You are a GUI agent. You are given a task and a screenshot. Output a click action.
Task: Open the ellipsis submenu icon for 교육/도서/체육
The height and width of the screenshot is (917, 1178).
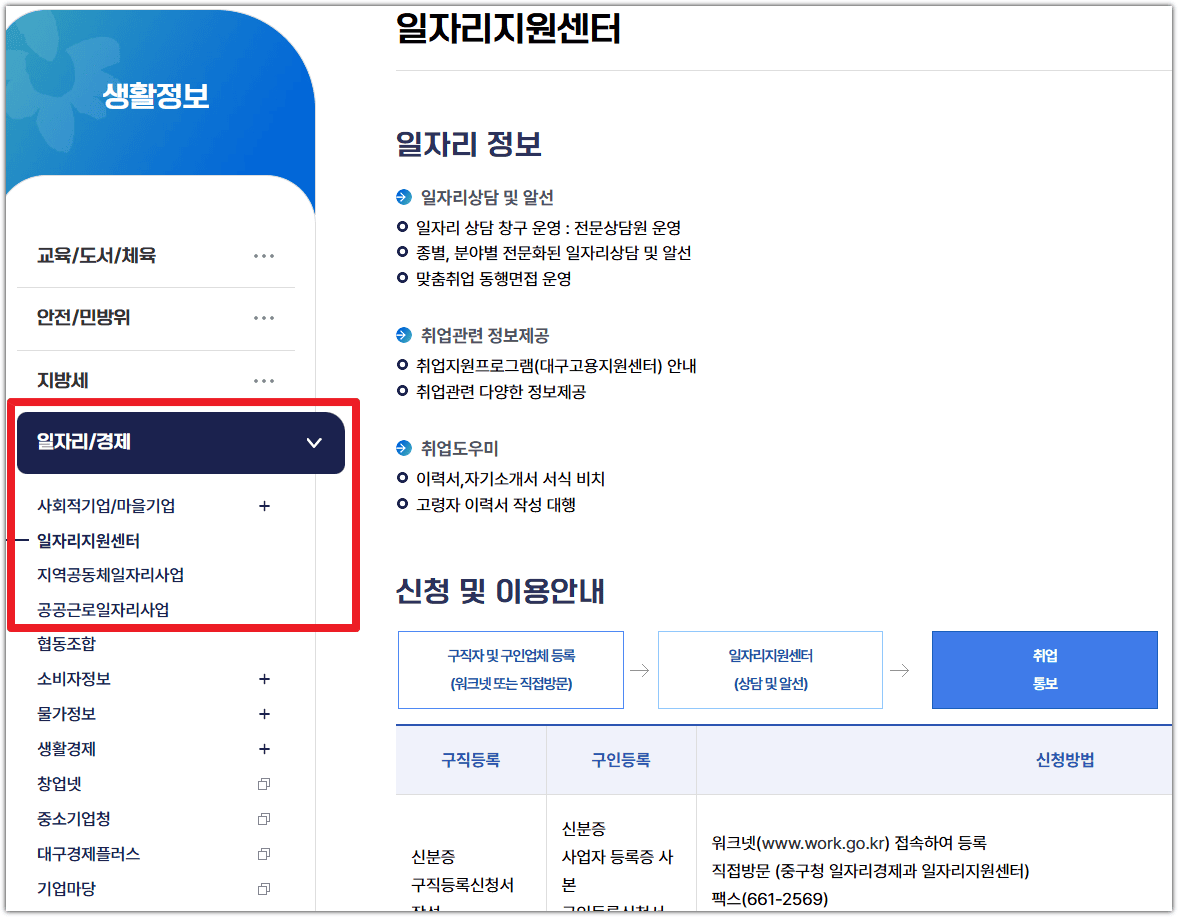263,255
